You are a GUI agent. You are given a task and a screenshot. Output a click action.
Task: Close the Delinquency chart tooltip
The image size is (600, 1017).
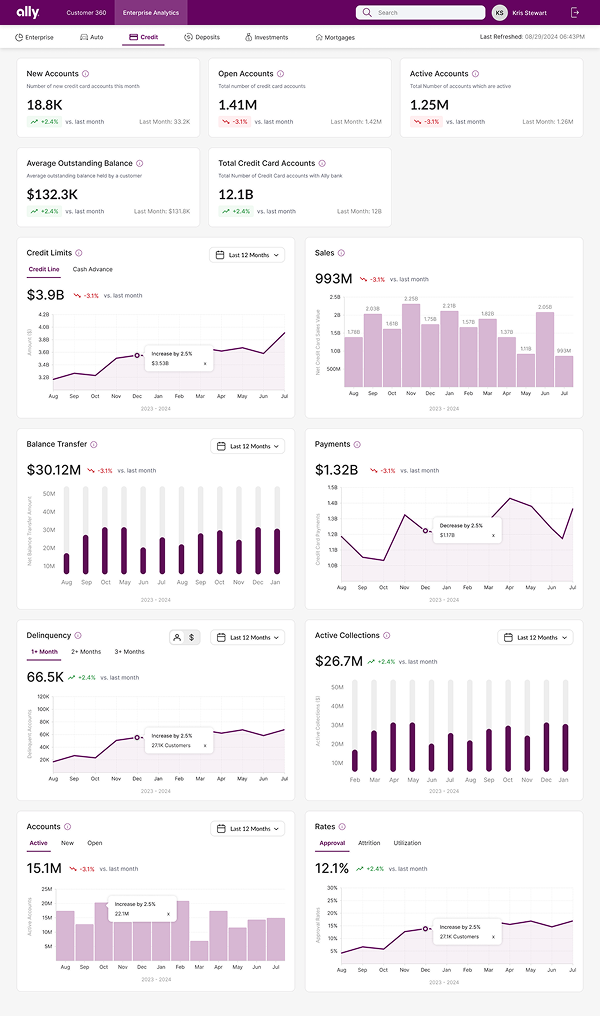pos(205,746)
